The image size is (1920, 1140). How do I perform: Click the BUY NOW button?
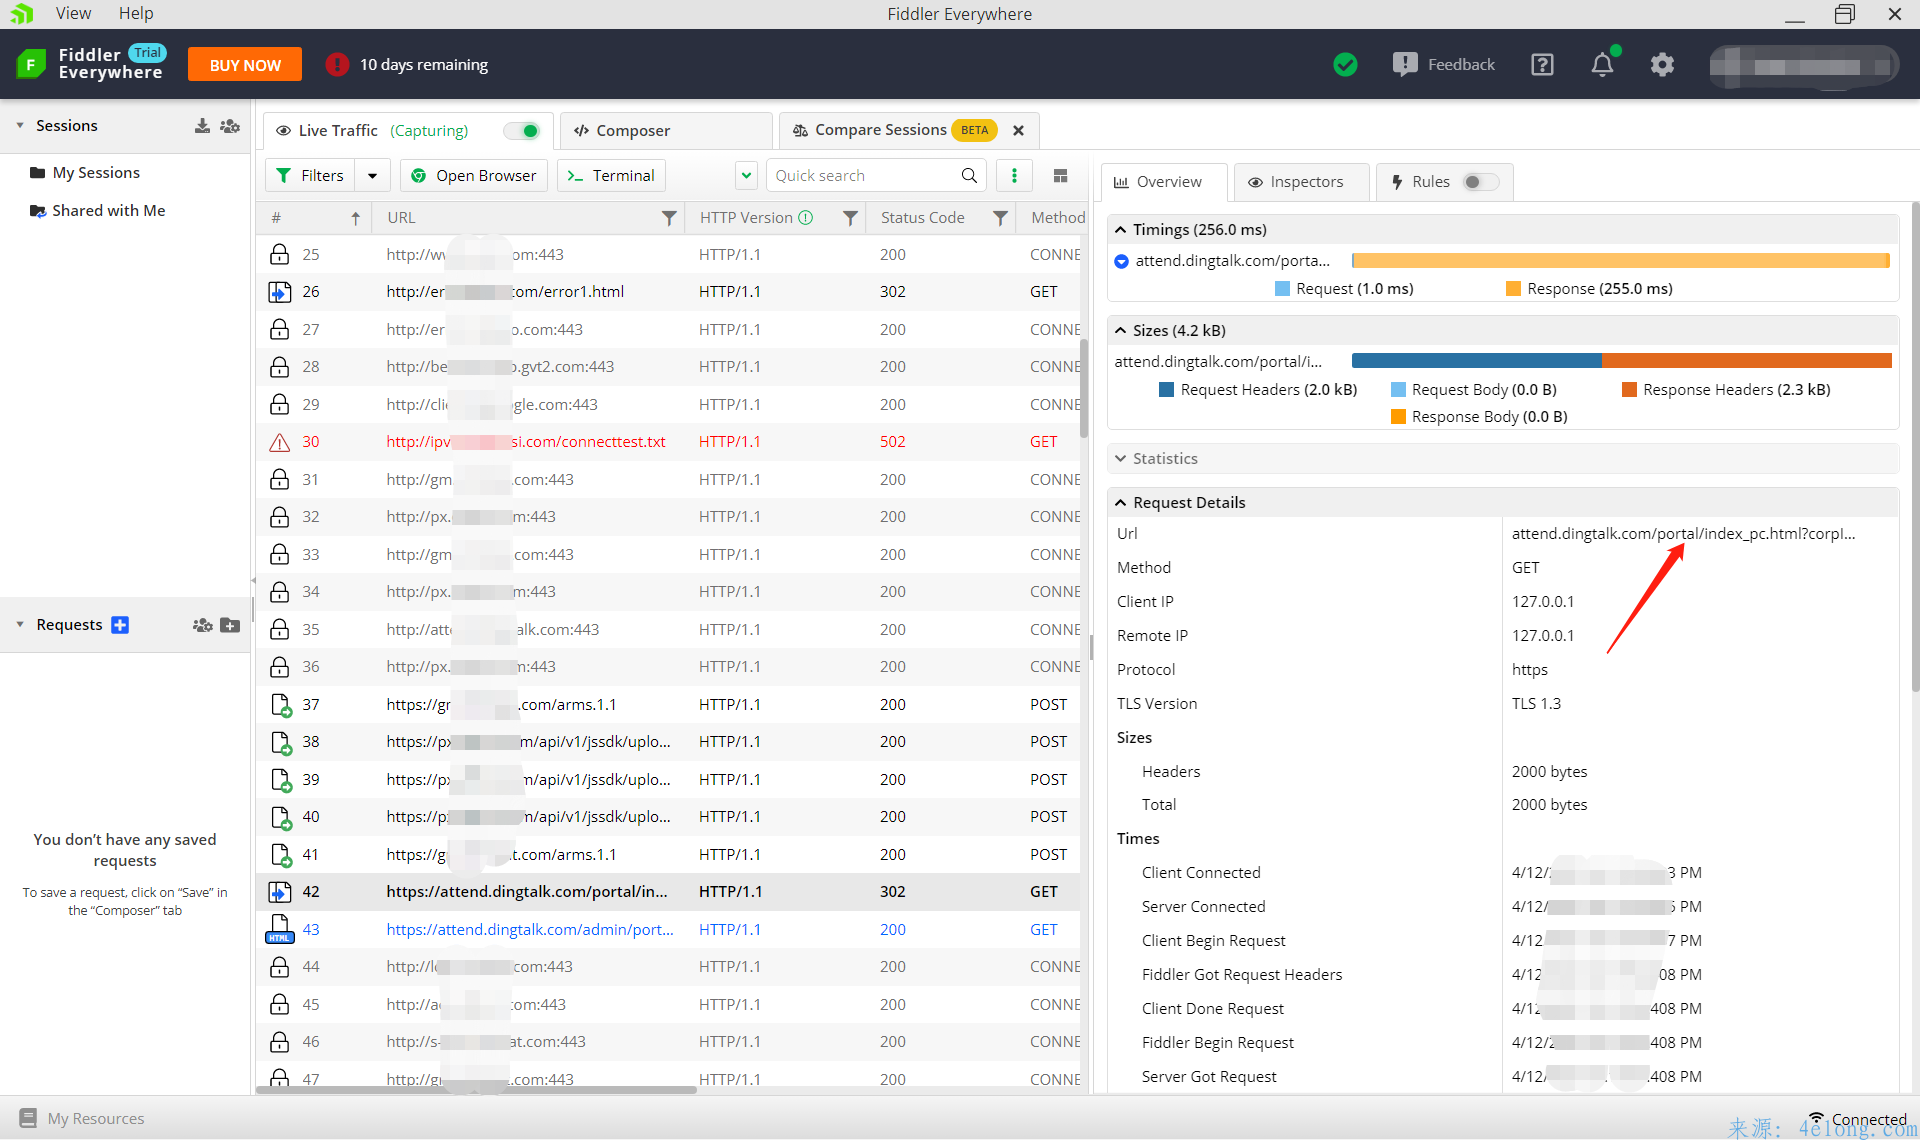pyautogui.click(x=245, y=65)
